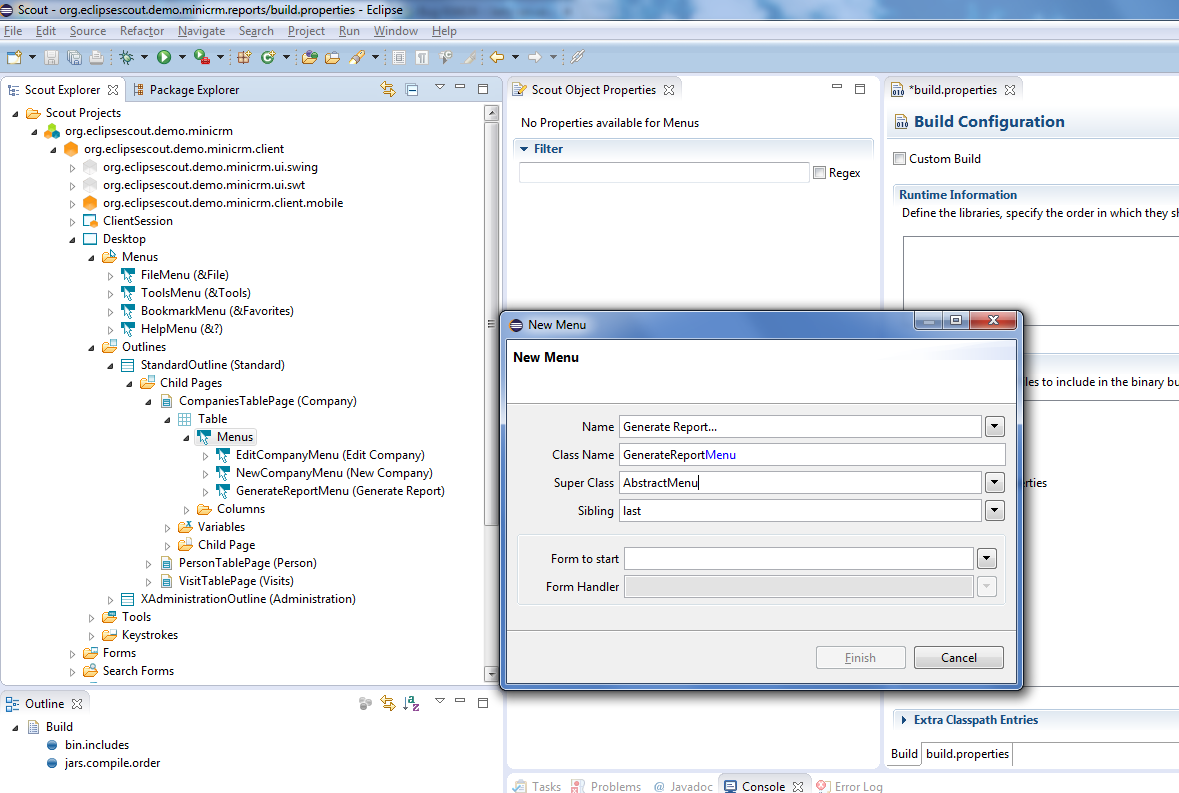Switch to the Package Explorer tab
This screenshot has height=793, width=1179.
coord(186,89)
